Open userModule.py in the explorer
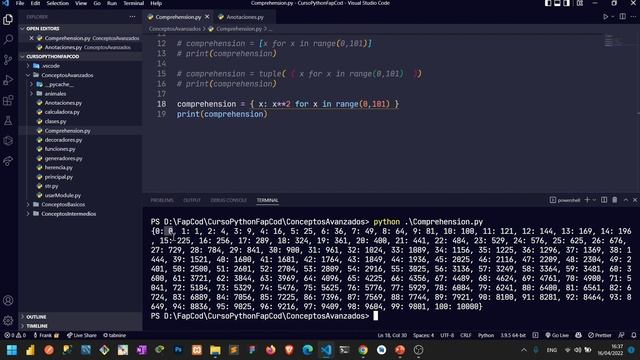This screenshot has width=640, height=360. pyautogui.click(x=62, y=196)
